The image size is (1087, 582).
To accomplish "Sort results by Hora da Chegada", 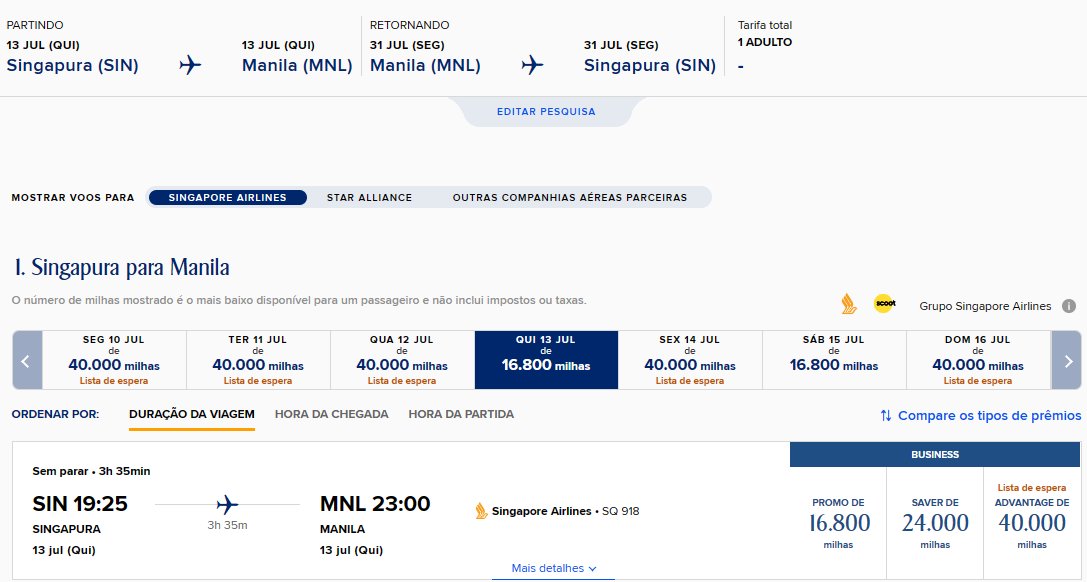I will pos(331,414).
